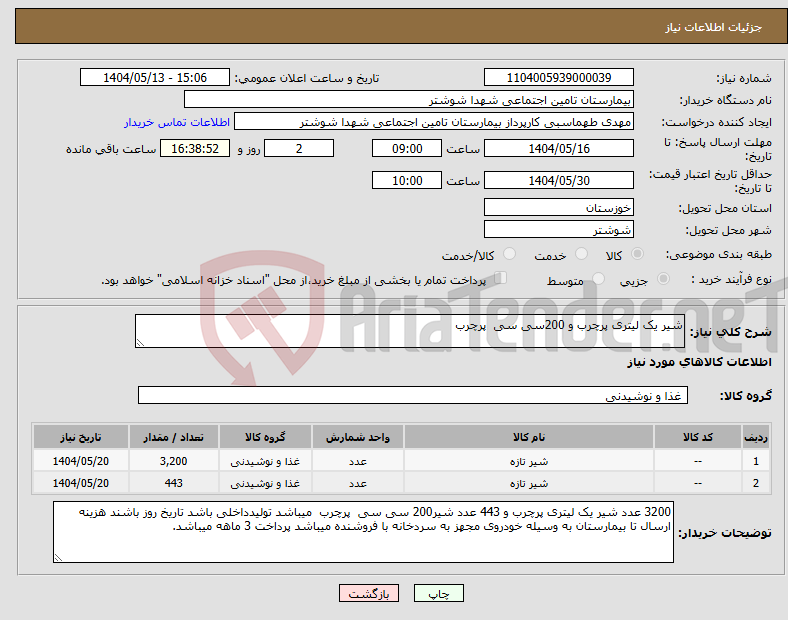788x620 pixels.
Task: Click the announcement date field 1404/05/13 - 15:06
Action: click(x=155, y=77)
